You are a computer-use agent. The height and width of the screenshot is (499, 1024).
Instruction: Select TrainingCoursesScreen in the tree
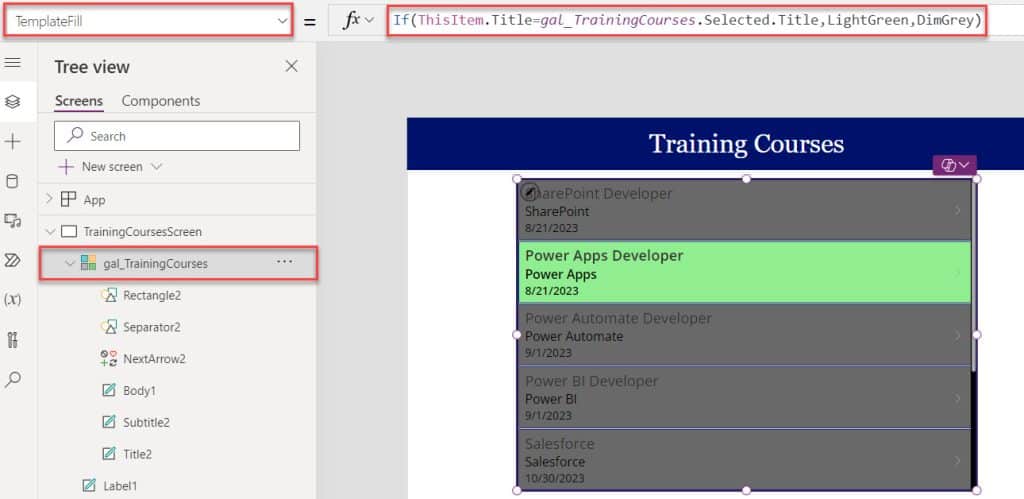[x=142, y=232]
